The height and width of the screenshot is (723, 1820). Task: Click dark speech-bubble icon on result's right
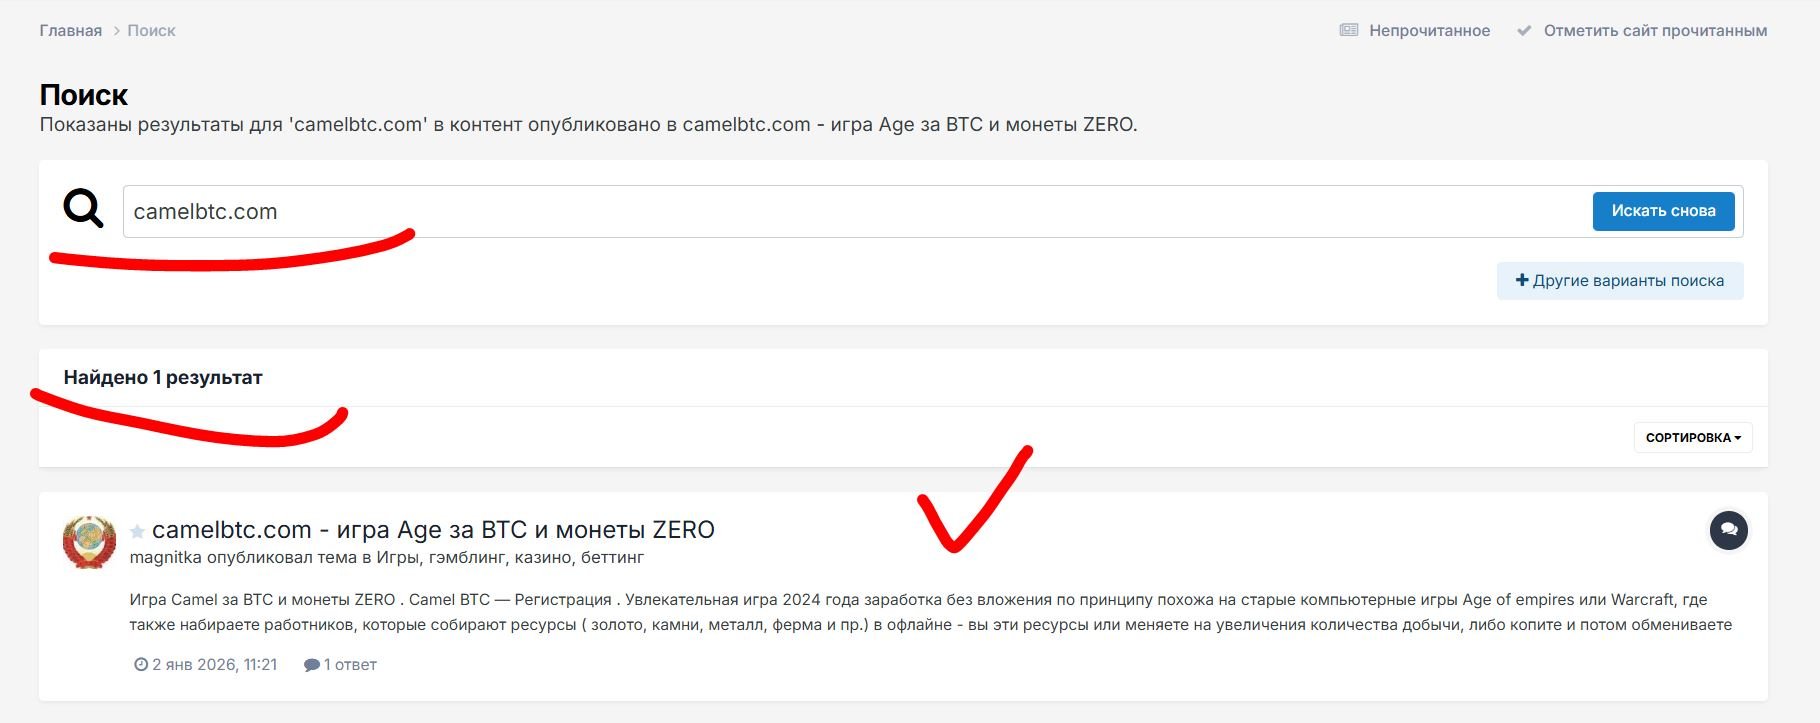[x=1728, y=530]
